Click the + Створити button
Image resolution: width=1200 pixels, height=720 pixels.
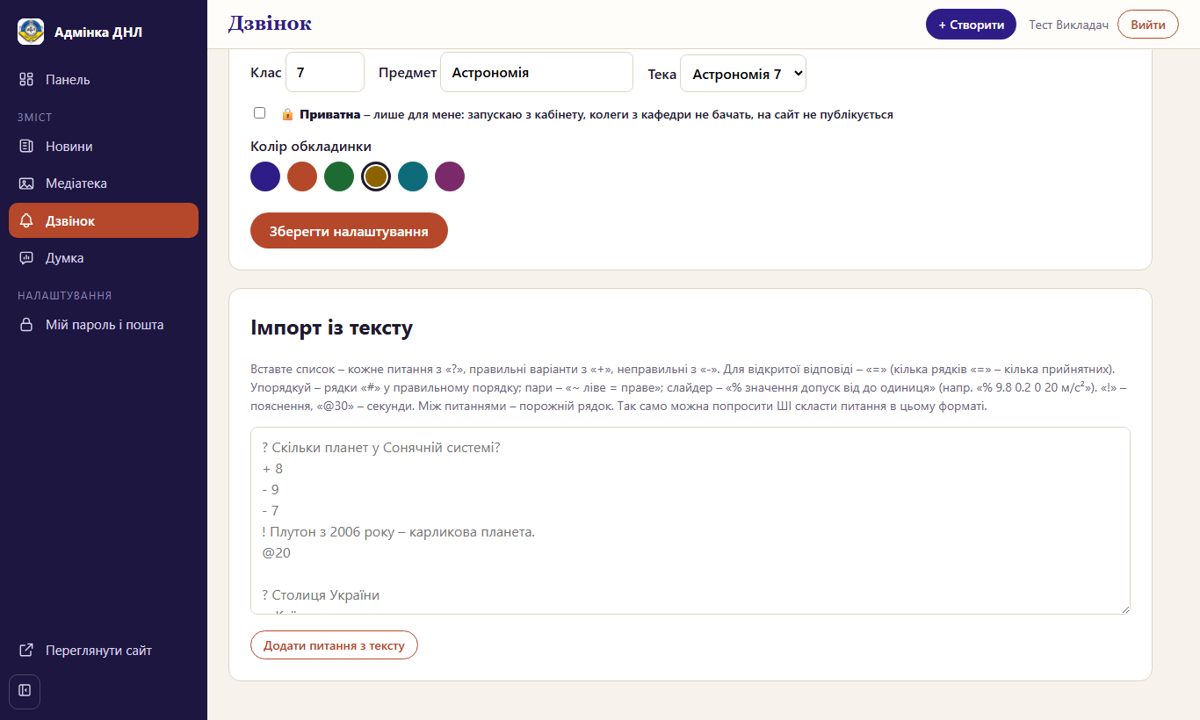[x=971, y=24]
